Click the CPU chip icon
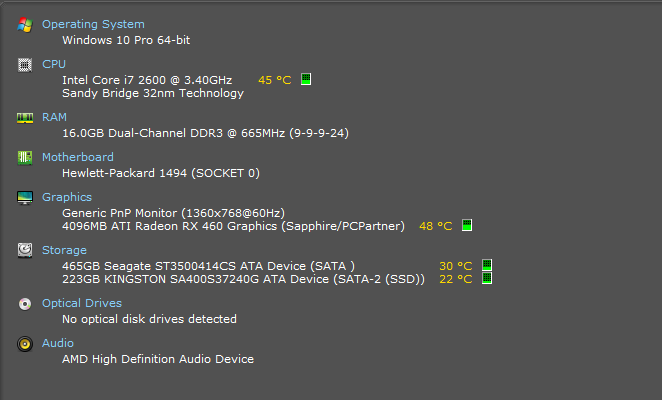Viewport: 662px width, 400px height. click(25, 64)
